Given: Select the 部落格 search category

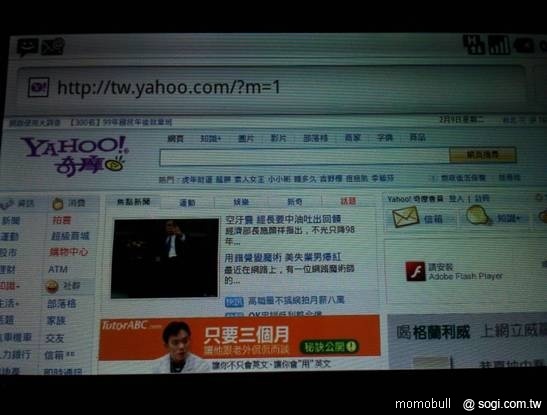Looking at the screenshot, I should 315,138.
